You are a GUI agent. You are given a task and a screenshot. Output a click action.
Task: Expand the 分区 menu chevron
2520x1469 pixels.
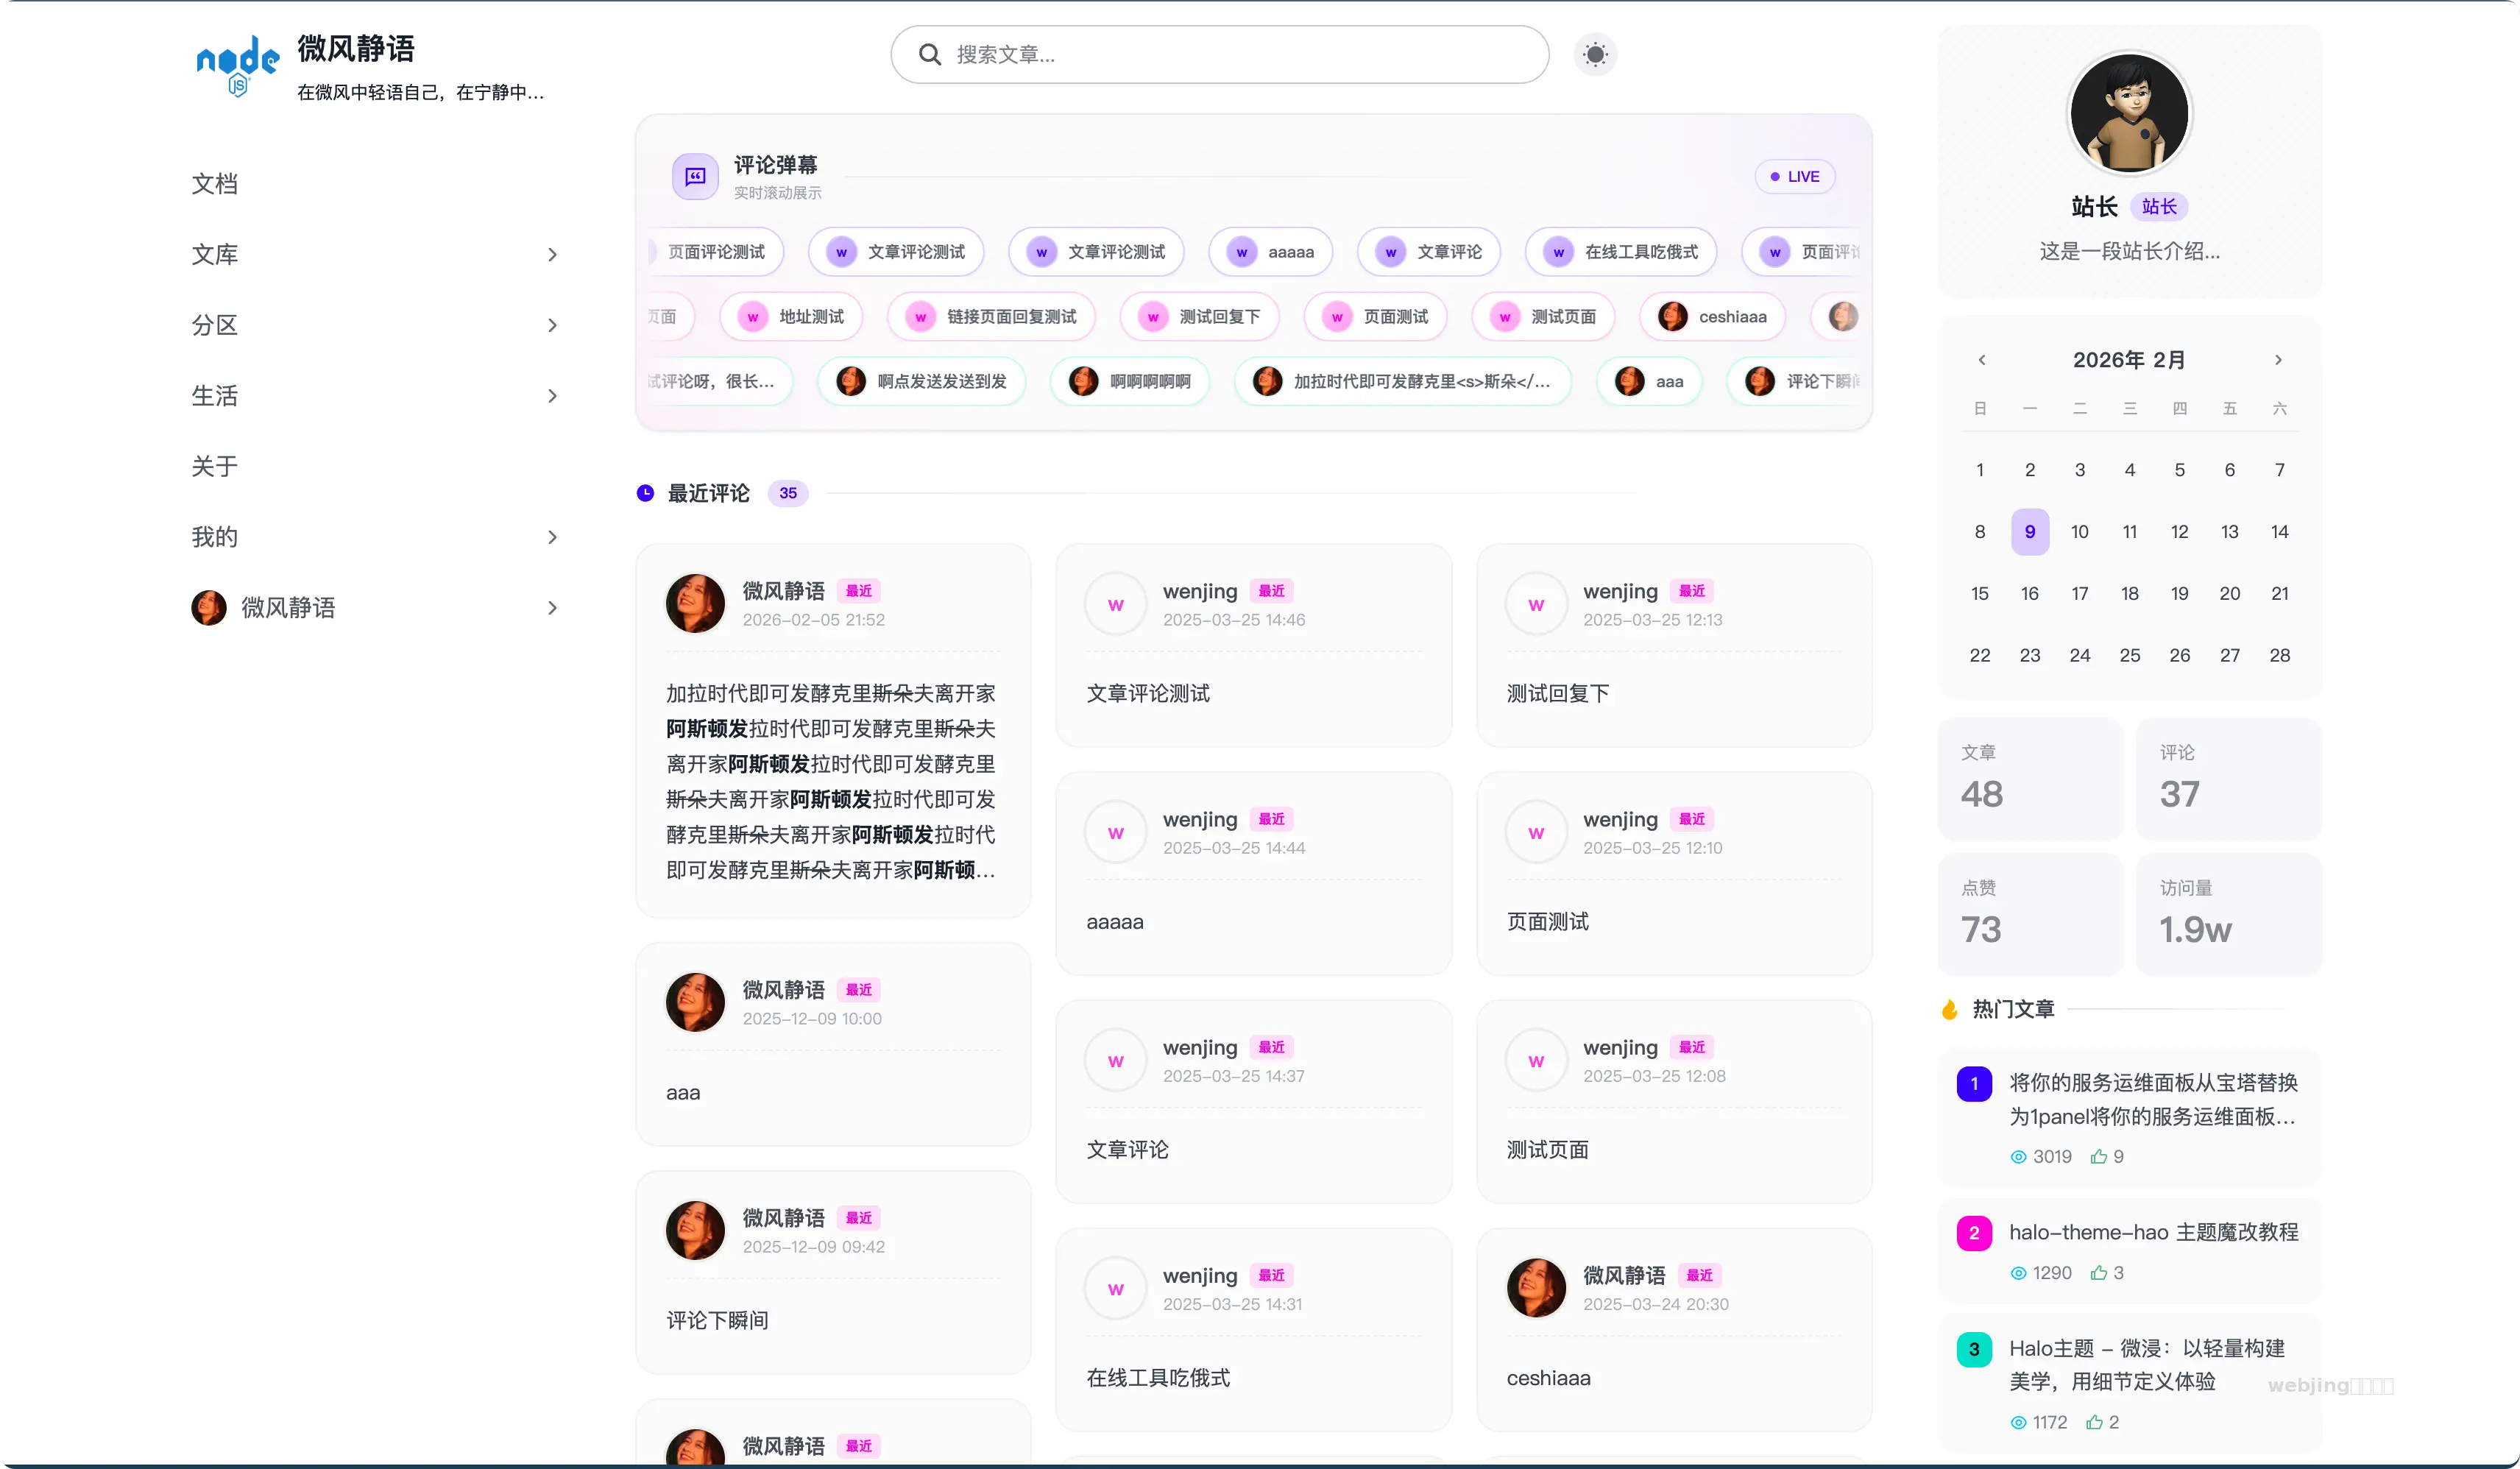(552, 325)
